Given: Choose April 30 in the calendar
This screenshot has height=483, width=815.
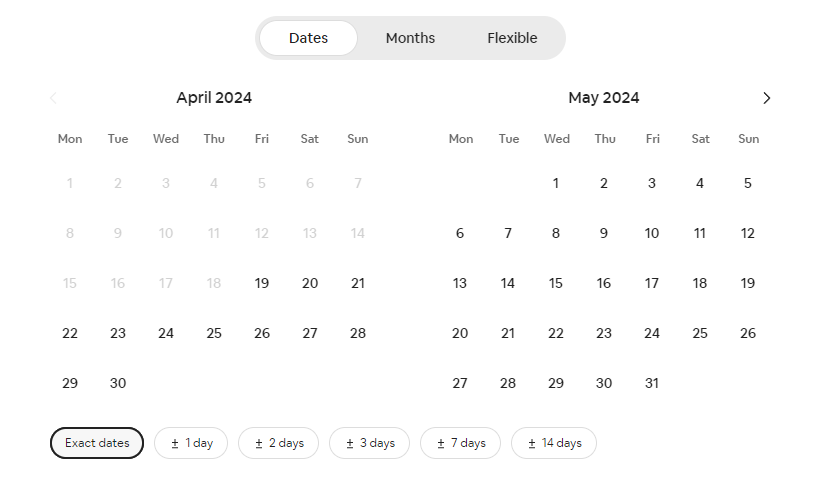Looking at the screenshot, I should click(x=118, y=383).
